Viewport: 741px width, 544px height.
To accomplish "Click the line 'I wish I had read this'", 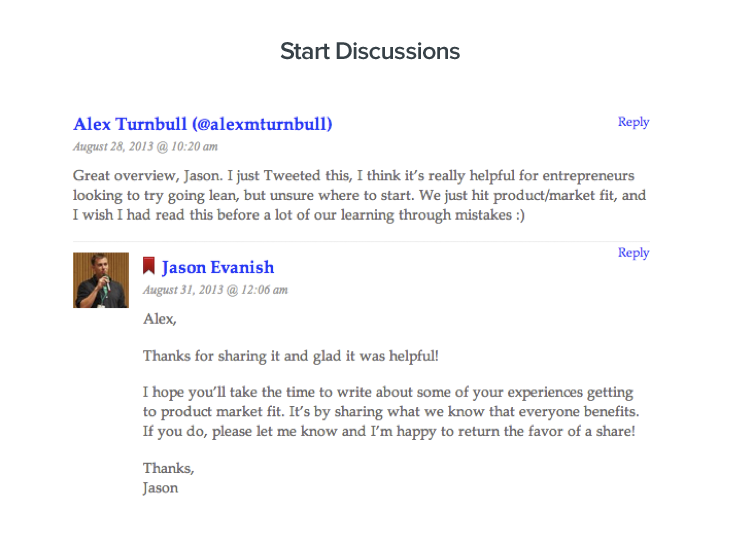I will coord(299,215).
